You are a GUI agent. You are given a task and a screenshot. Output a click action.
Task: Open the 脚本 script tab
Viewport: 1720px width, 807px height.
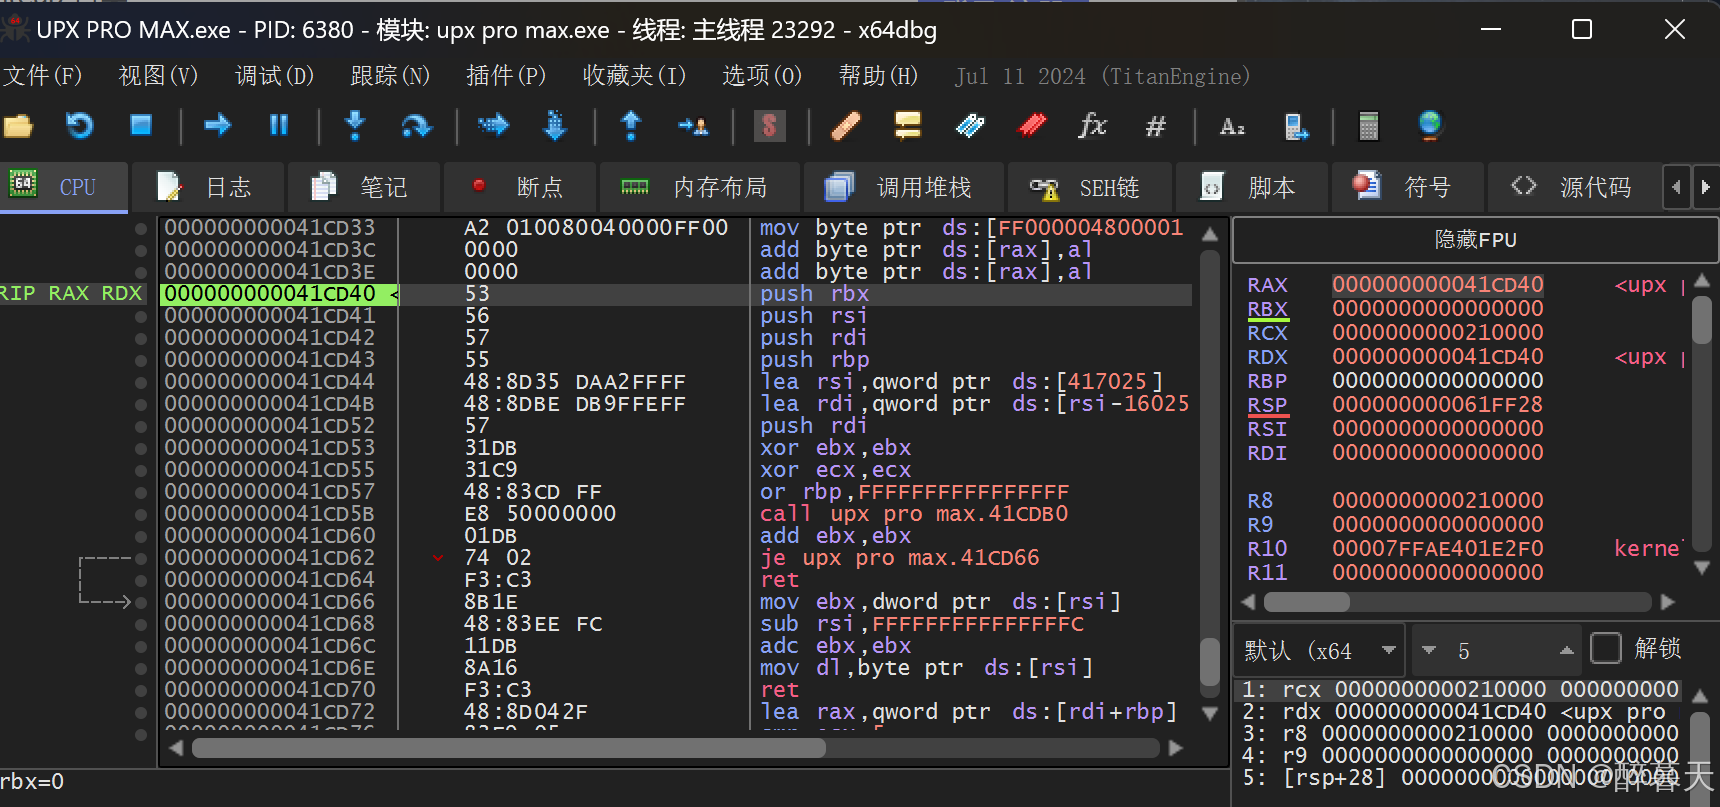click(x=1253, y=187)
